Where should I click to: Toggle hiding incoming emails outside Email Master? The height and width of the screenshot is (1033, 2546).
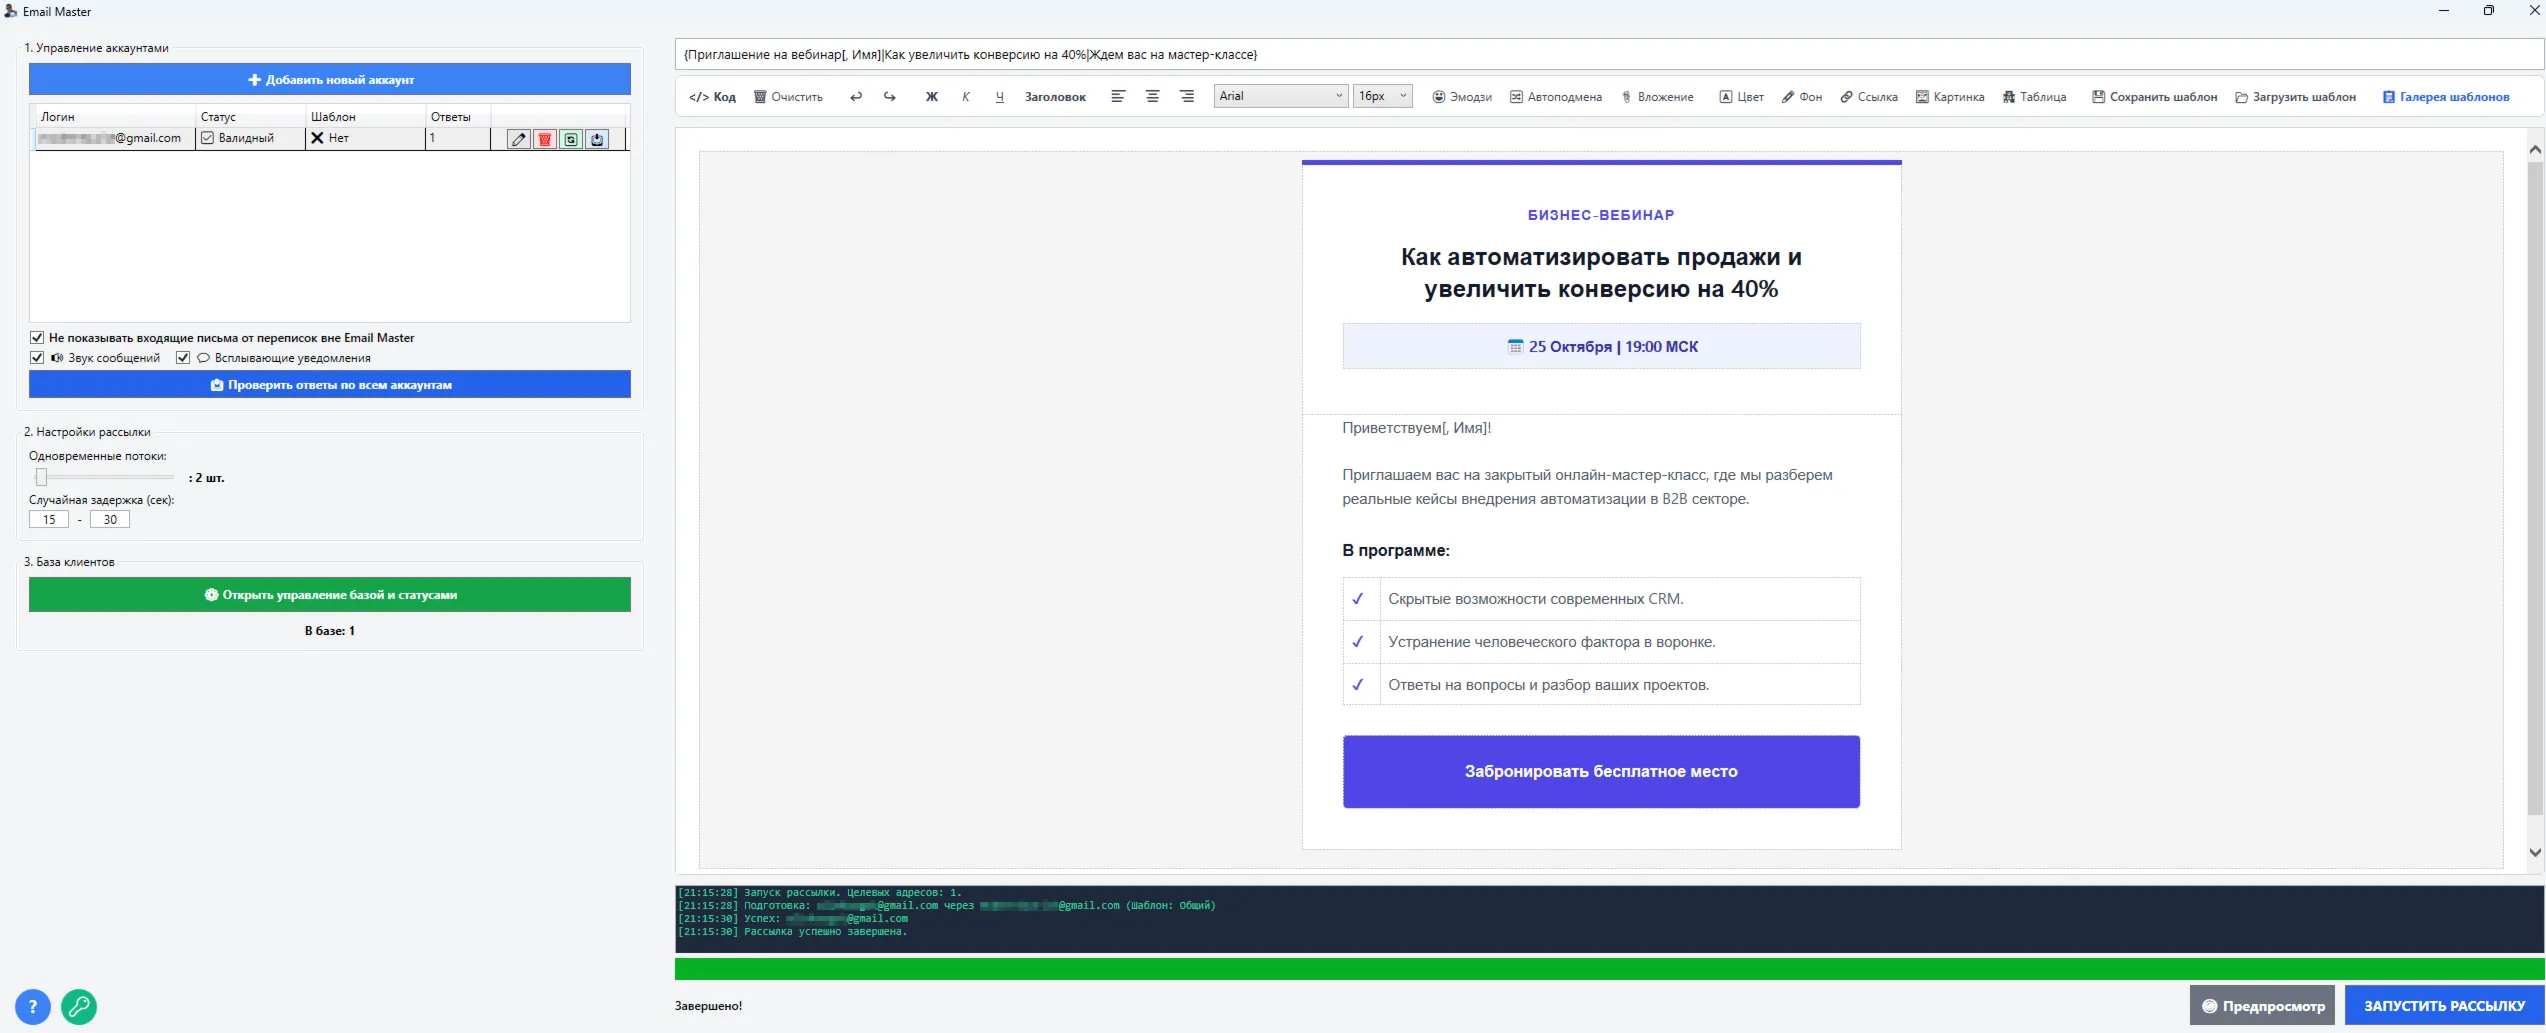click(37, 338)
